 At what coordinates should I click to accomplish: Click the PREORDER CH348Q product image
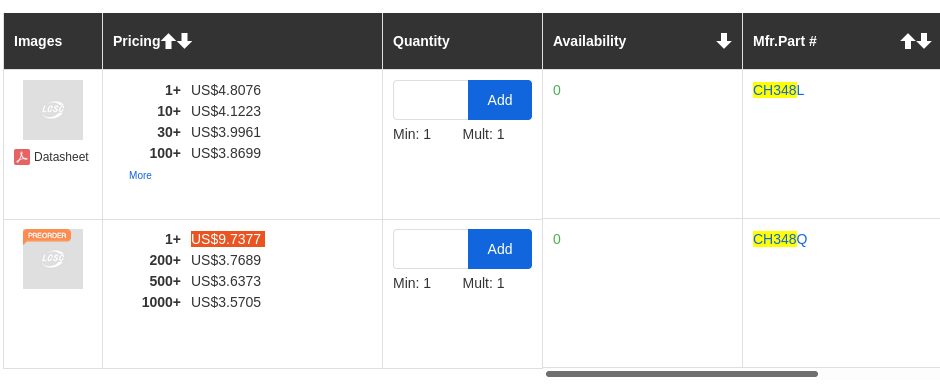click(x=53, y=259)
